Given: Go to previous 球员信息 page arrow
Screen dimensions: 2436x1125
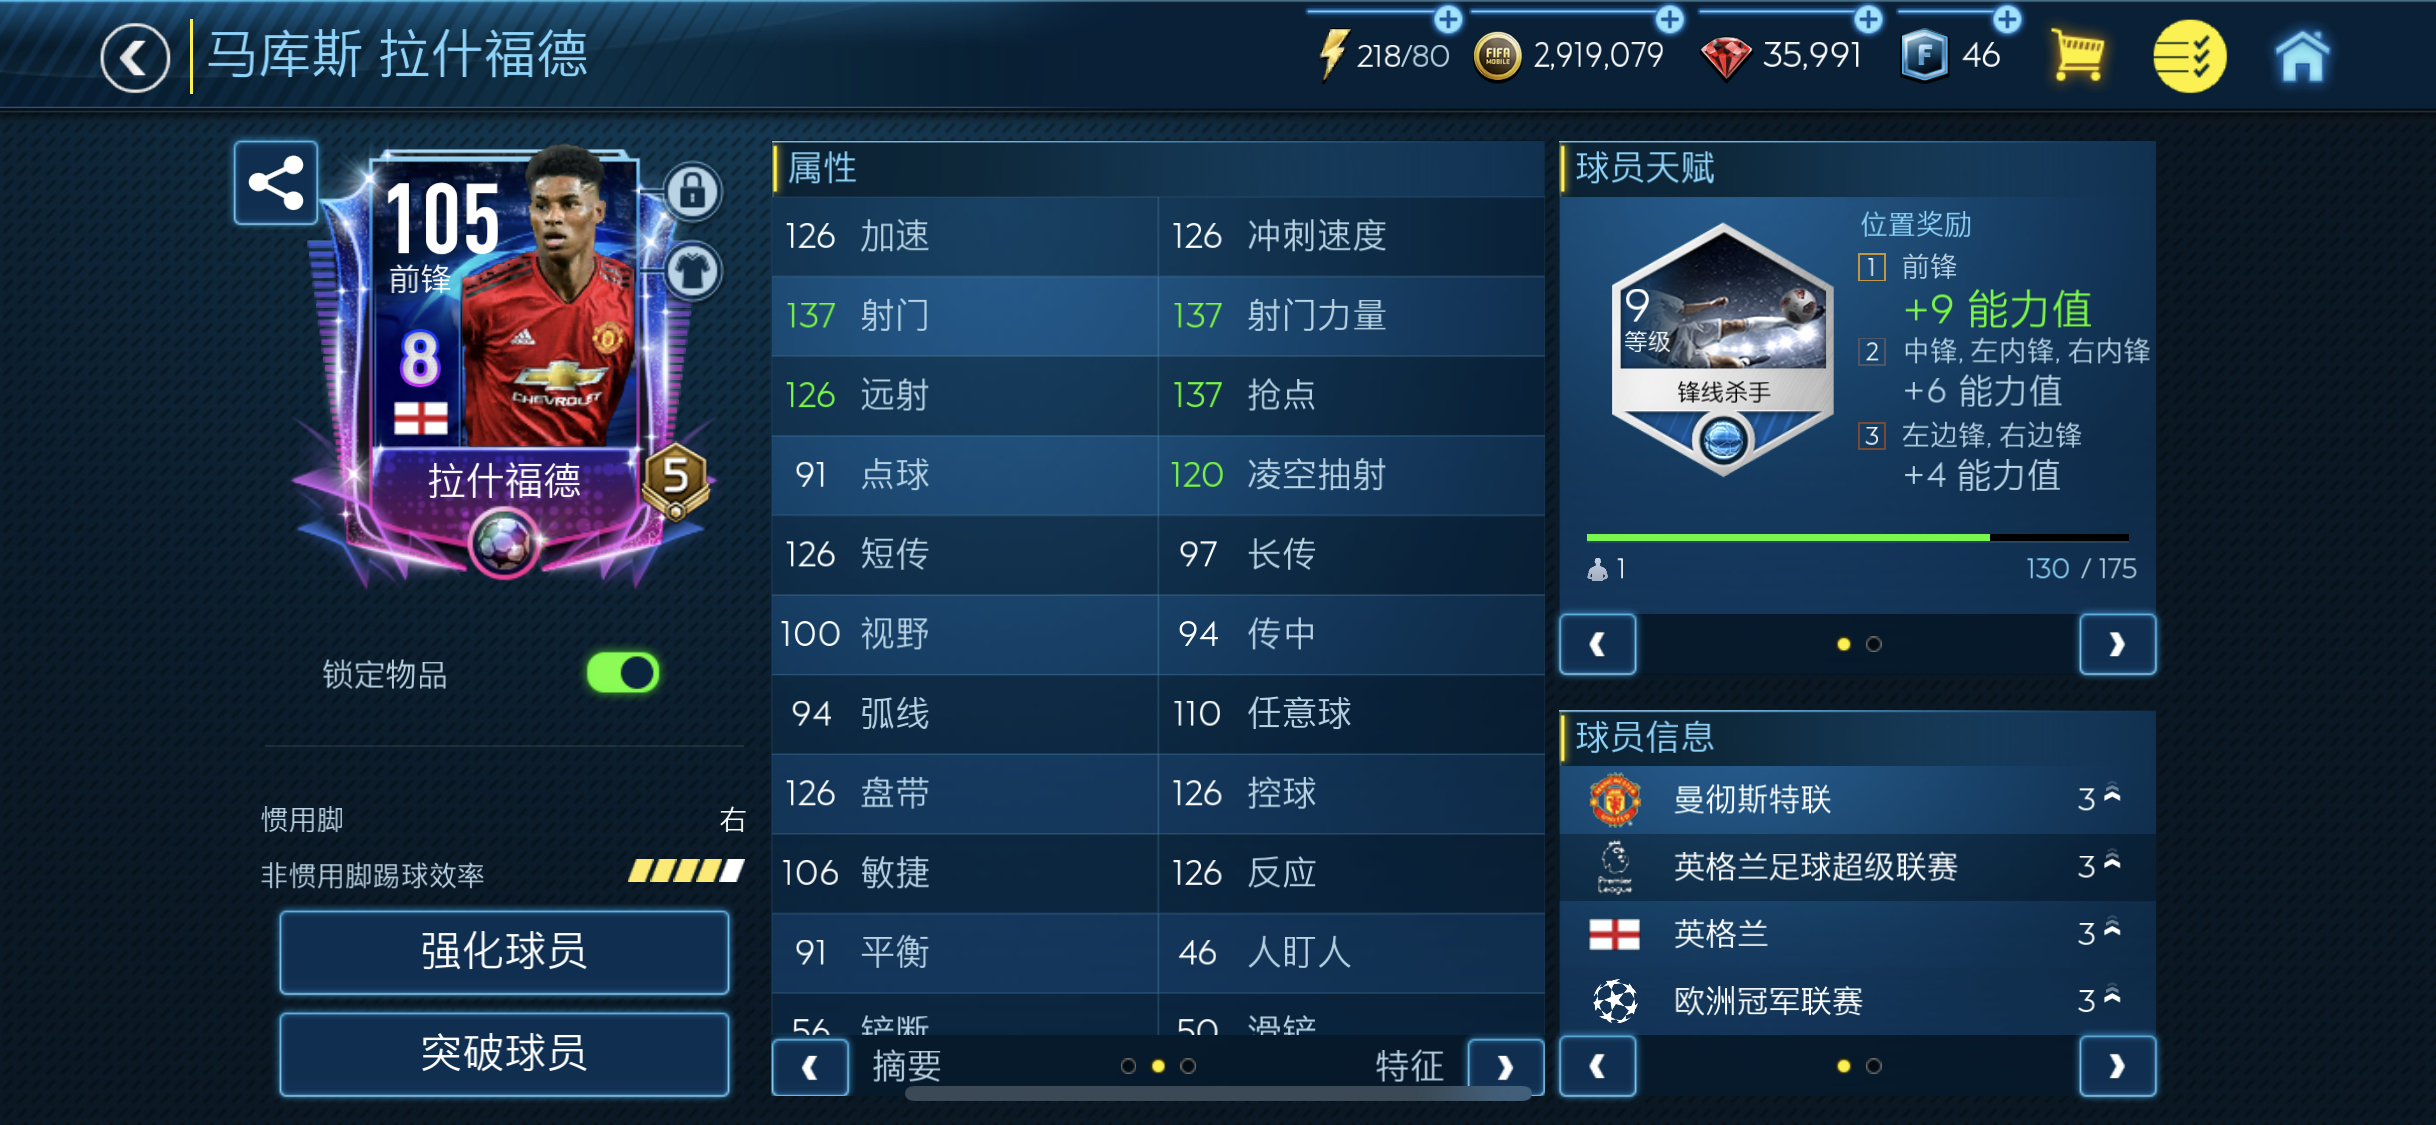Looking at the screenshot, I should click(1598, 1066).
